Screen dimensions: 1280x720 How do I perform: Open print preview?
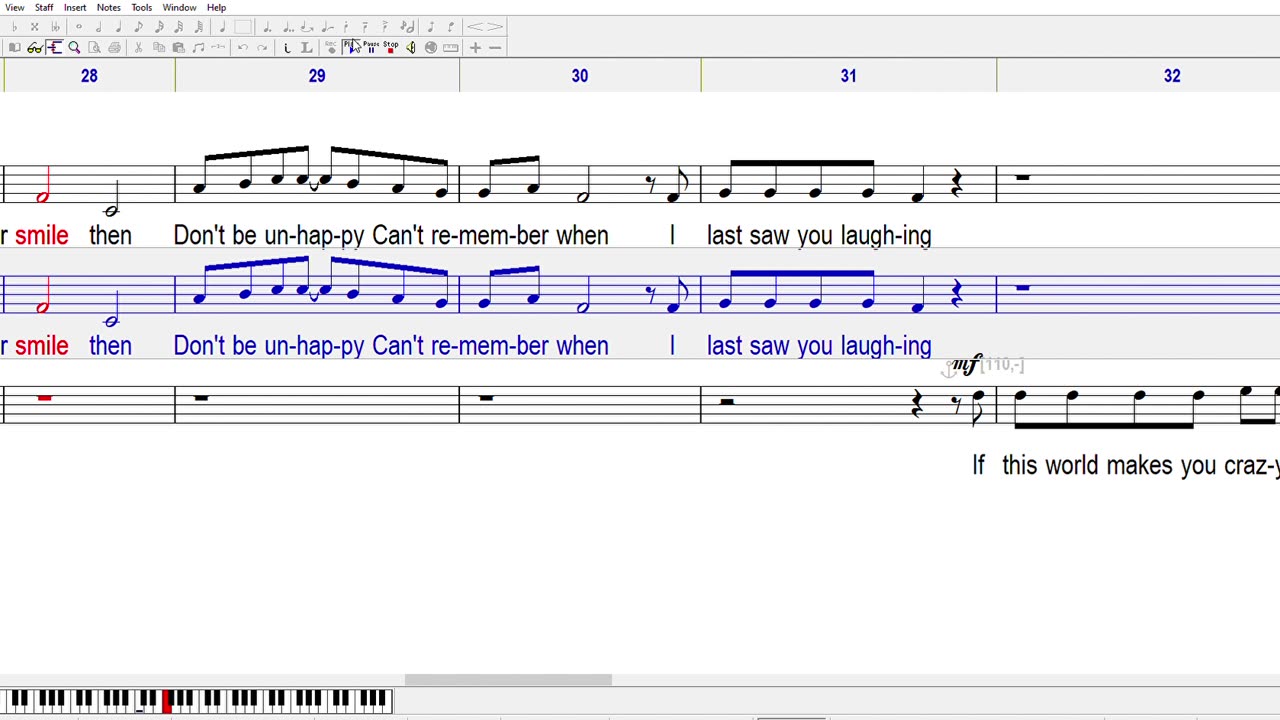point(95,47)
